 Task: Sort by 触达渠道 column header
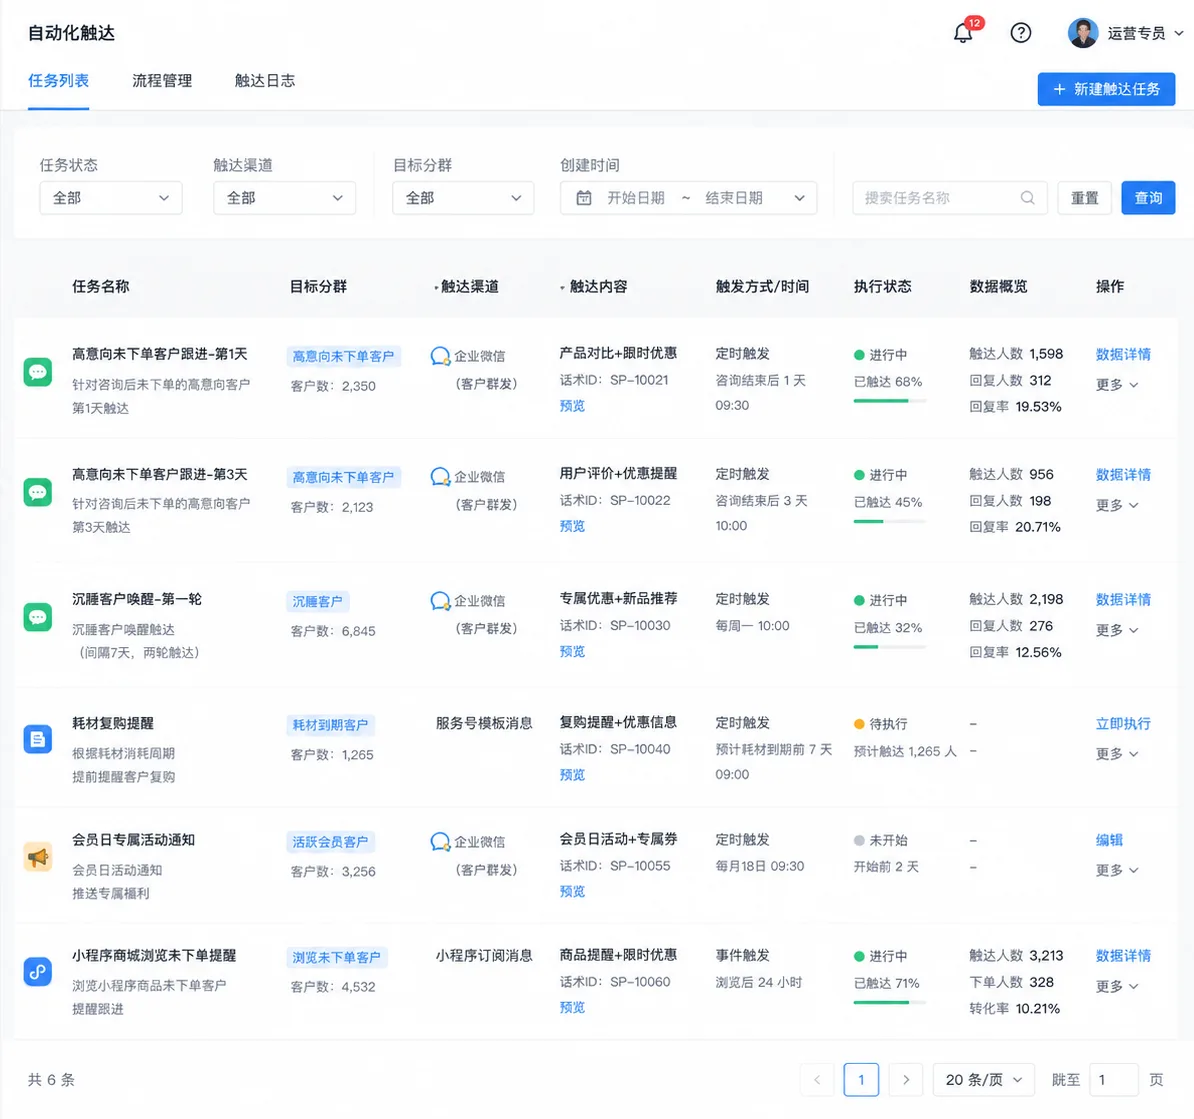tap(466, 287)
